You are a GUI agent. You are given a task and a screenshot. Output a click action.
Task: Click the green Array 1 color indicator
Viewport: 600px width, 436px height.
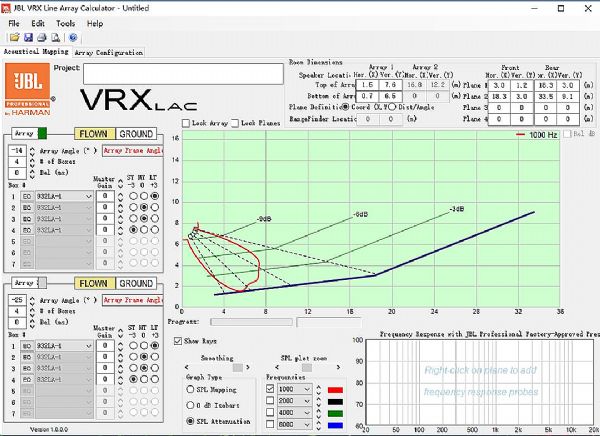42,133
